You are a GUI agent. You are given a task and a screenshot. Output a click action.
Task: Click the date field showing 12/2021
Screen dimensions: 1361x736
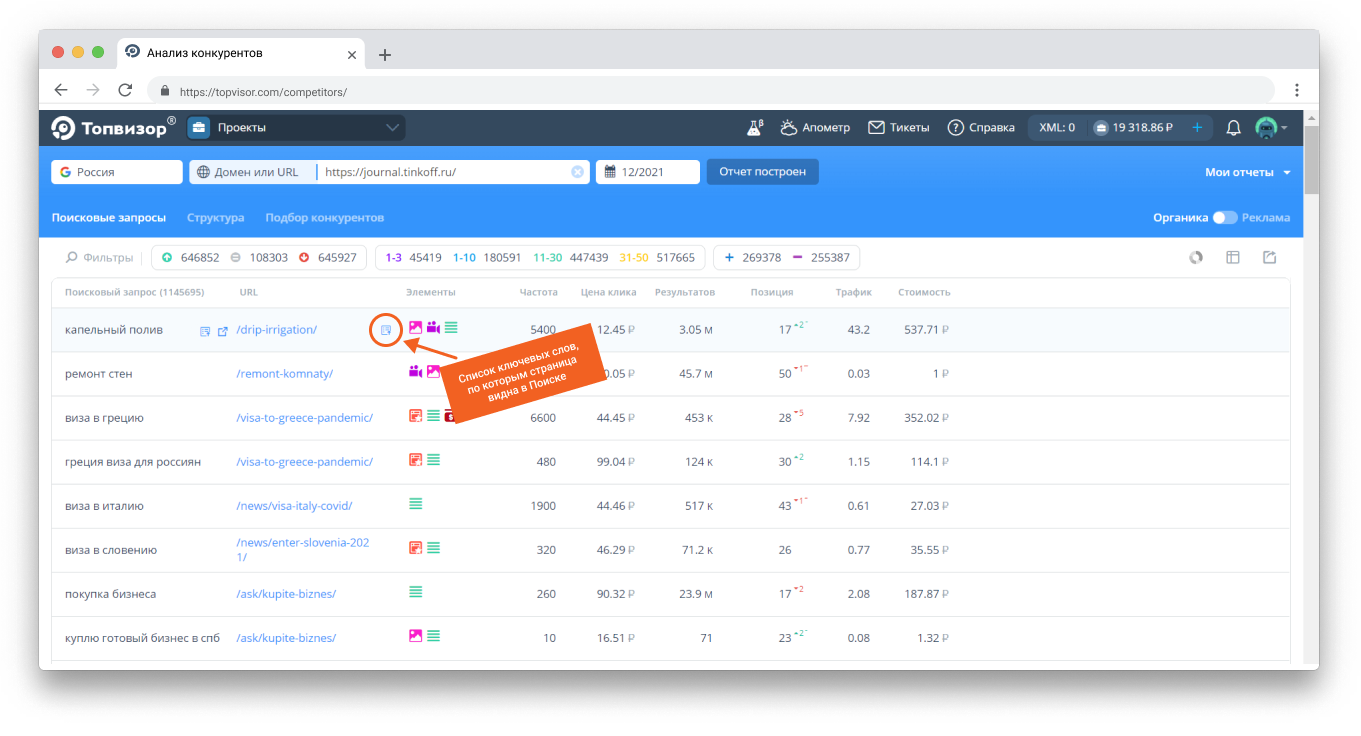647,172
